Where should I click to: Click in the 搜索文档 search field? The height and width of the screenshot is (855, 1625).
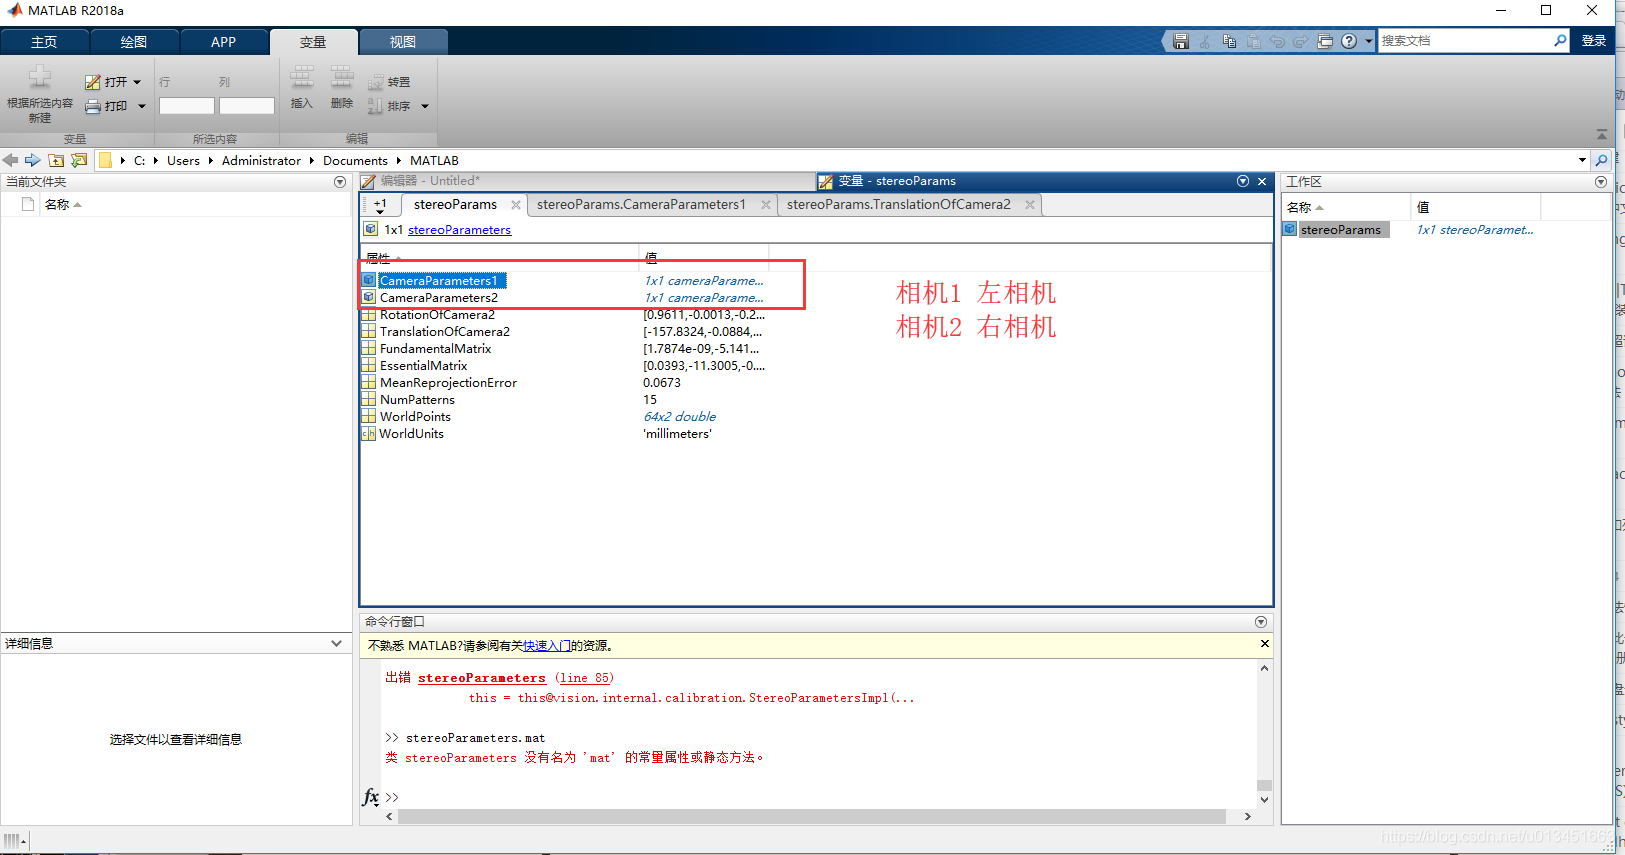(x=1464, y=41)
